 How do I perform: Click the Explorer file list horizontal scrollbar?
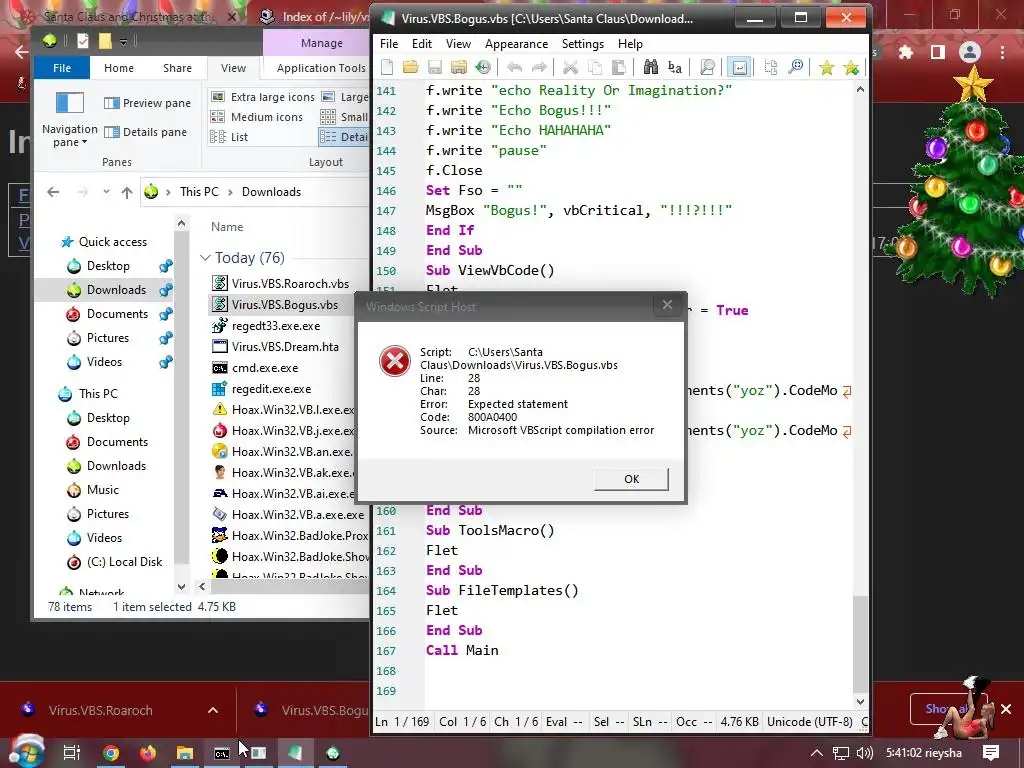click(x=290, y=586)
